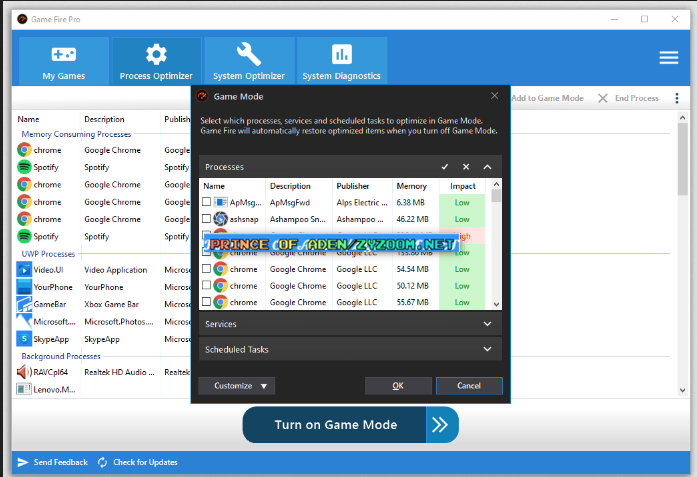Tick the chrome 50.12 MB checkbox
Screen dimensions: 697x477
point(206,285)
